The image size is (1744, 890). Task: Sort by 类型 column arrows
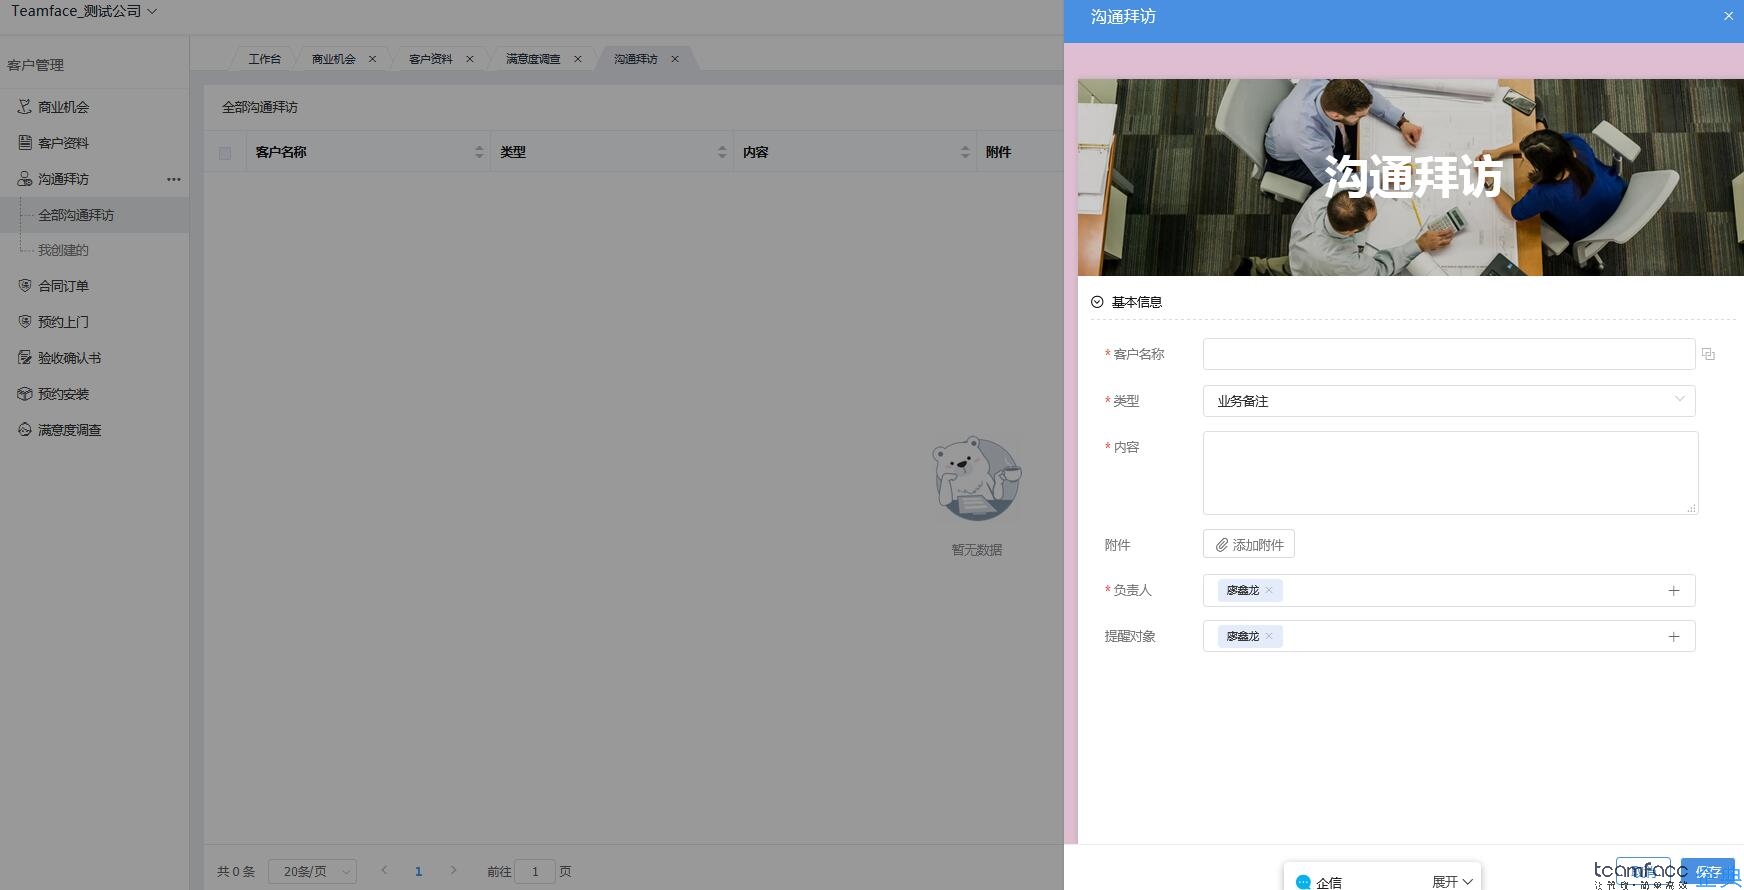click(x=722, y=152)
